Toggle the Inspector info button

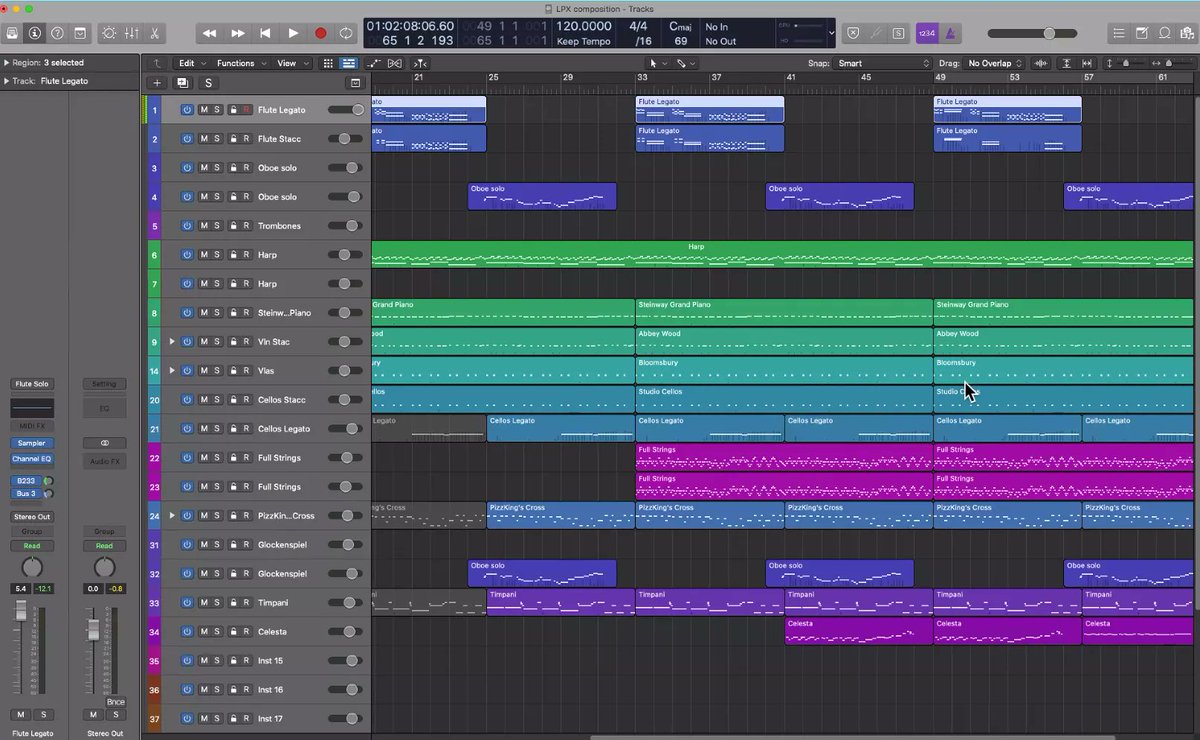(x=35, y=33)
